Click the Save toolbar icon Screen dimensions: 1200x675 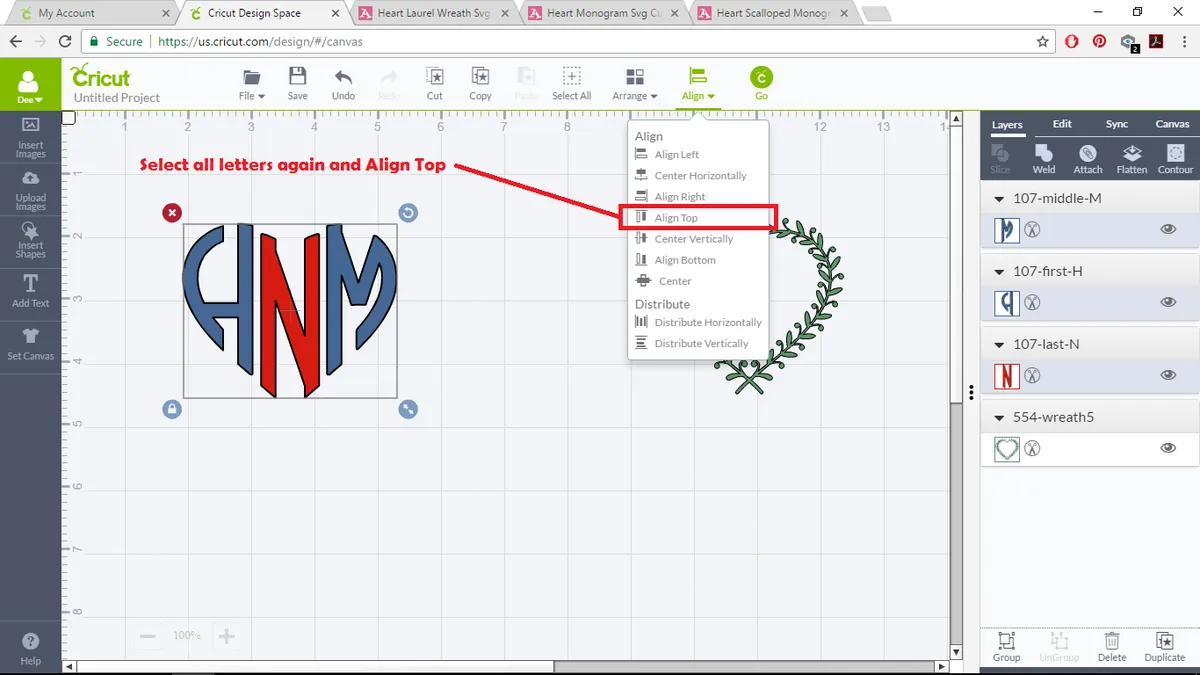coord(297,84)
